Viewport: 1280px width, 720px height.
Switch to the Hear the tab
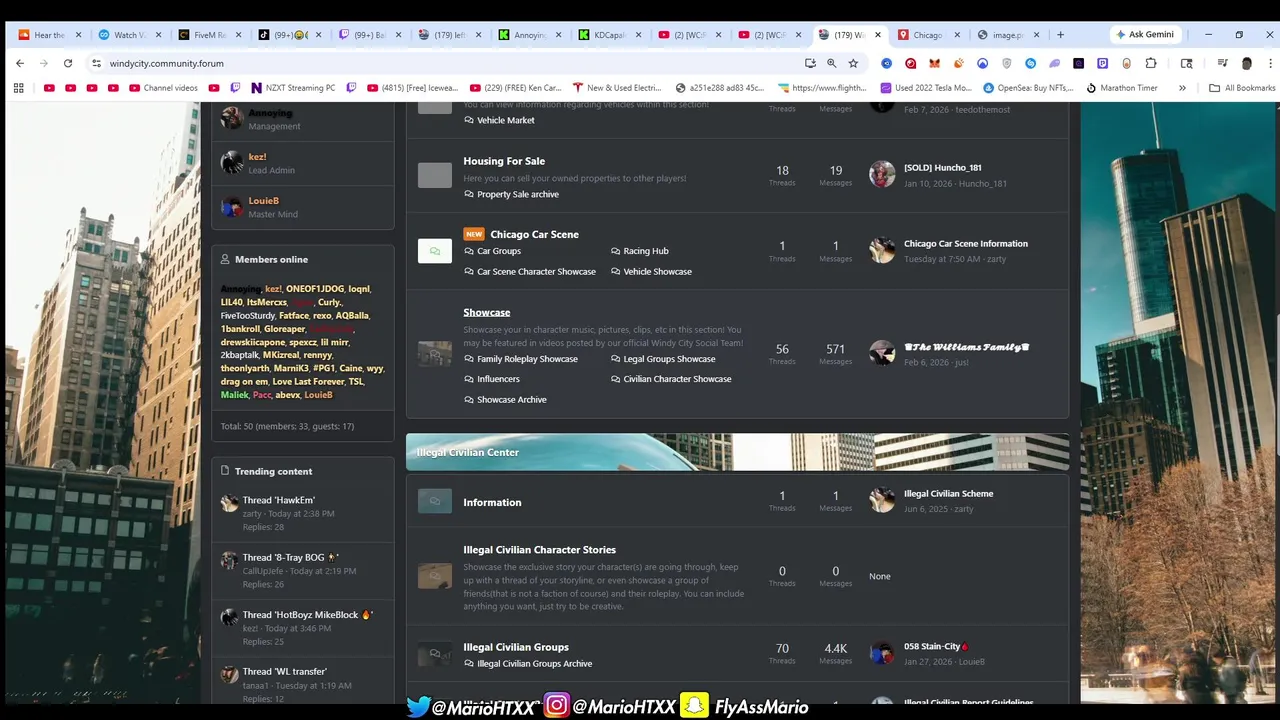49,35
